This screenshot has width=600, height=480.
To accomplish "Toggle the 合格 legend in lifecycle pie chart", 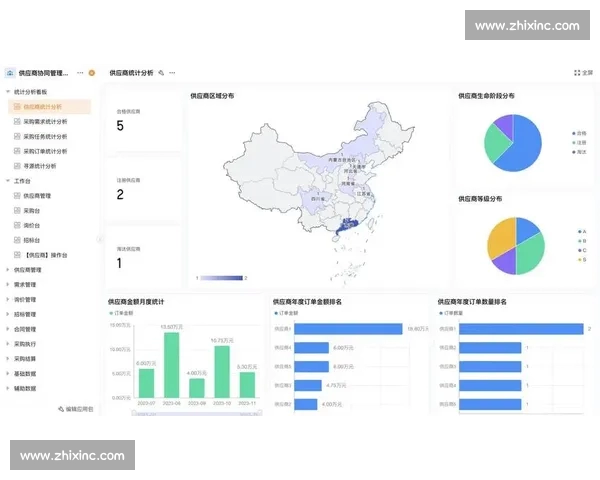I will (x=579, y=133).
